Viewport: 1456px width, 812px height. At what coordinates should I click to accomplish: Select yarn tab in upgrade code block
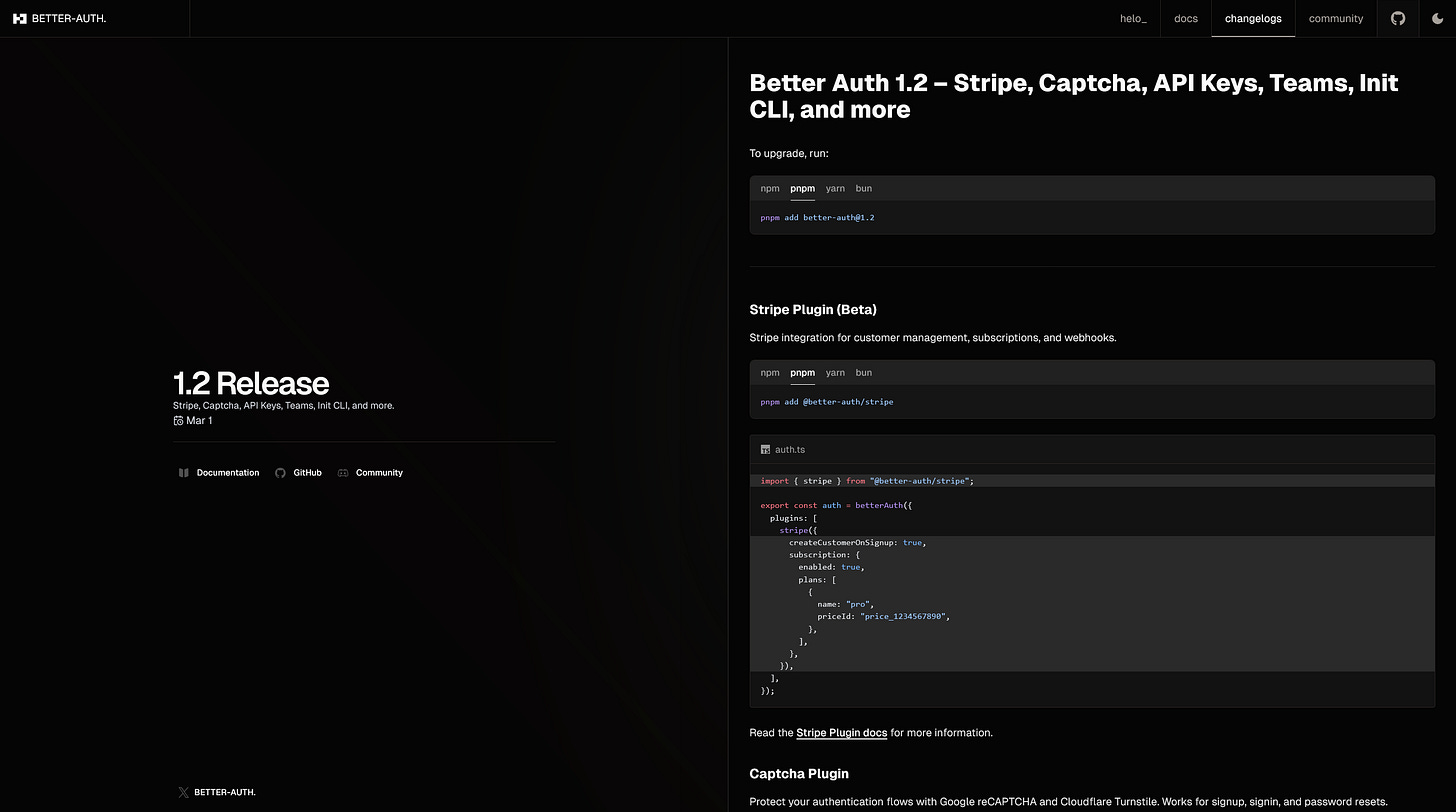point(835,188)
